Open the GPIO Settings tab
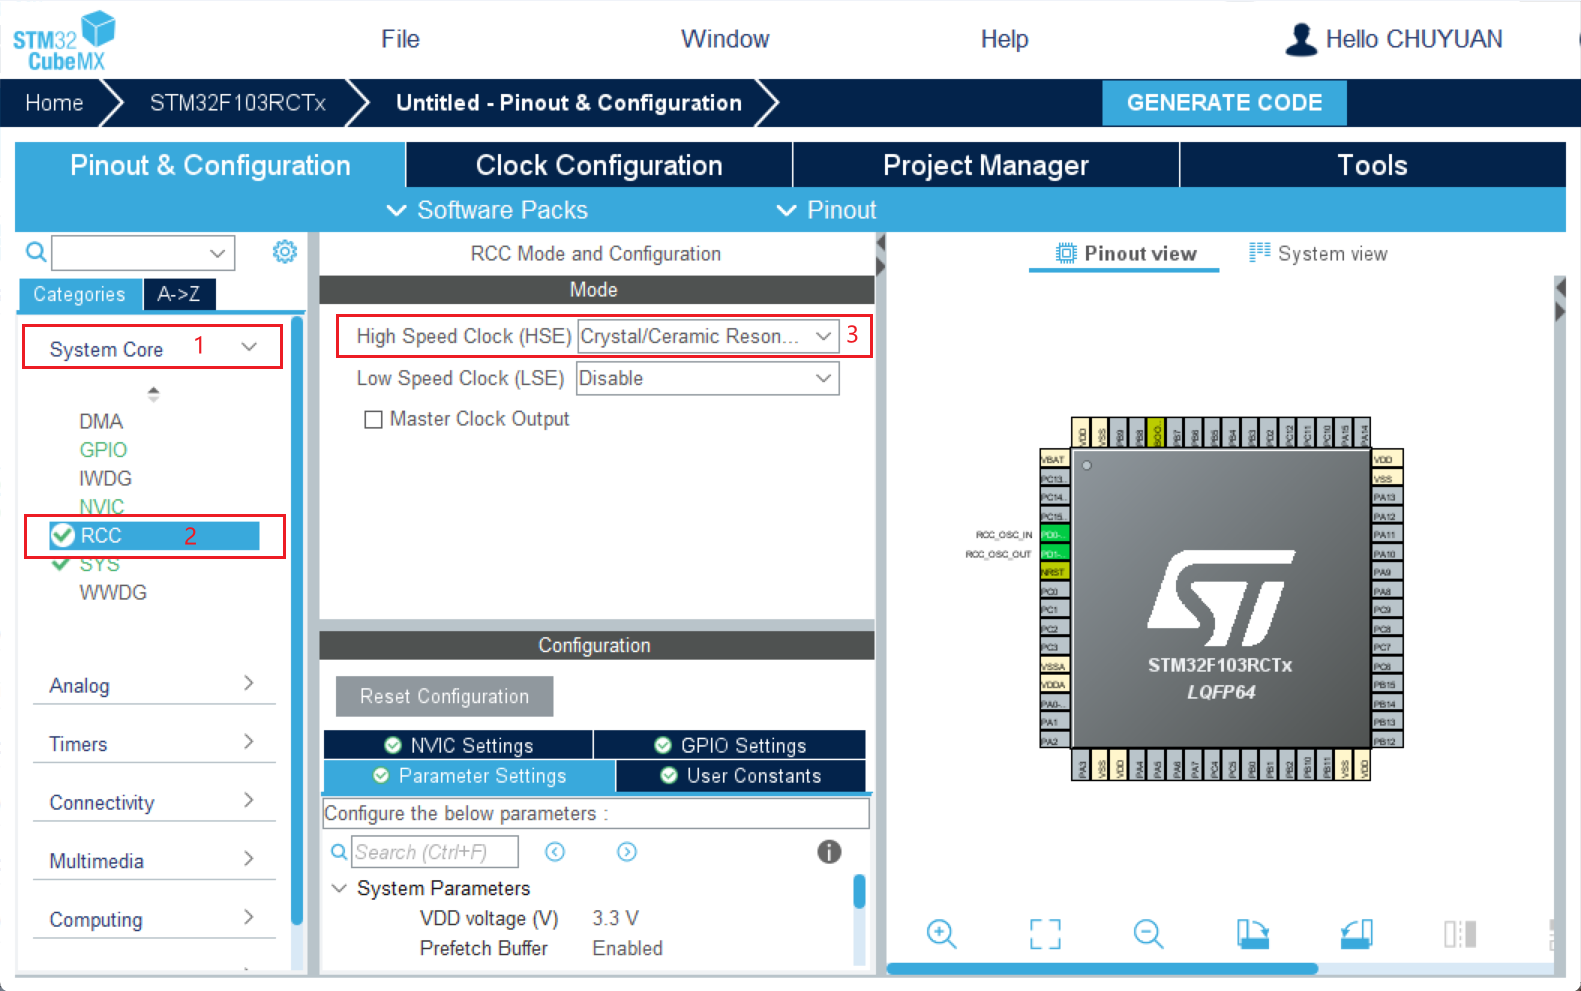 (730, 745)
